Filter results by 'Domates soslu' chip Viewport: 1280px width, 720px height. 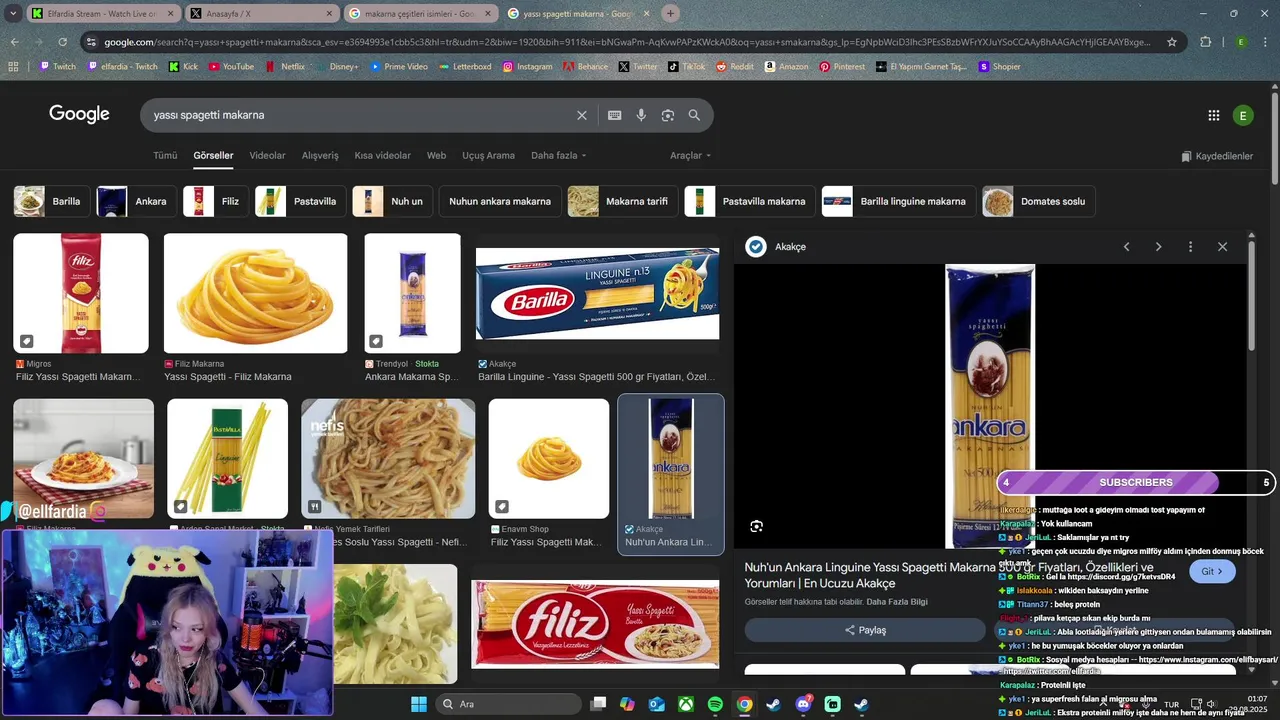[1038, 201]
